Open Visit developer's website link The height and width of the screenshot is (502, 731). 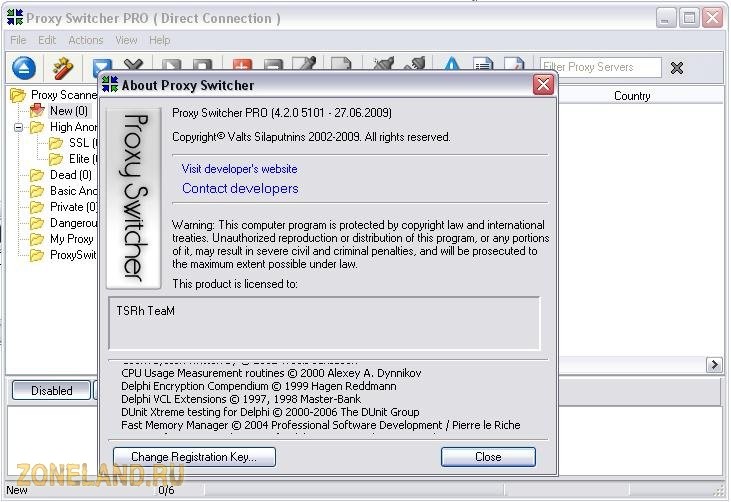click(x=239, y=169)
